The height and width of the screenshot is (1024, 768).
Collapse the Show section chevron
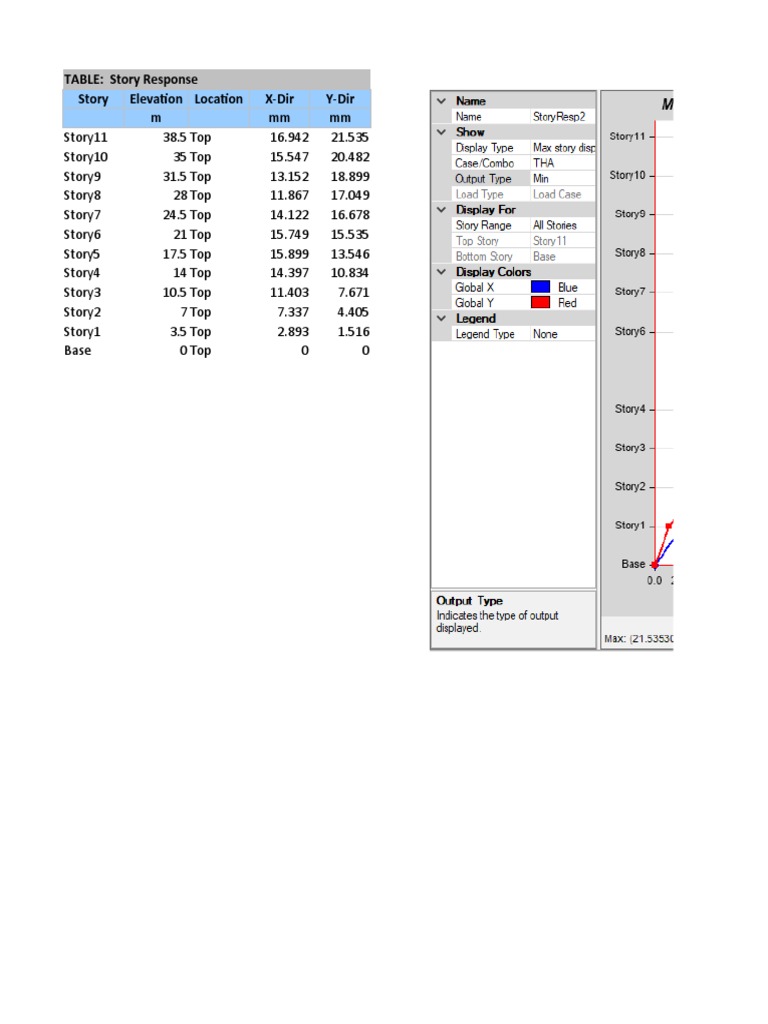coord(441,132)
